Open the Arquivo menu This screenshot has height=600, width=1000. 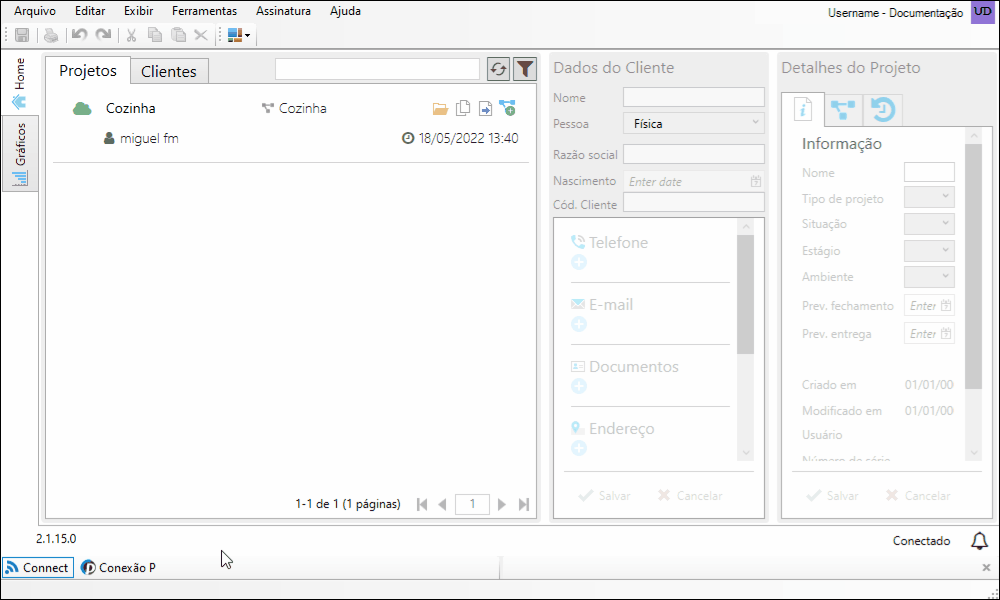[x=34, y=11]
